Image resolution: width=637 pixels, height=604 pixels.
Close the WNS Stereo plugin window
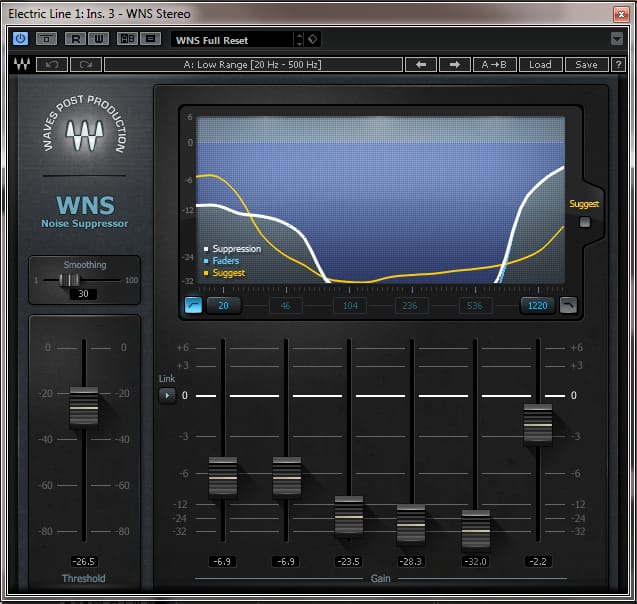click(621, 15)
